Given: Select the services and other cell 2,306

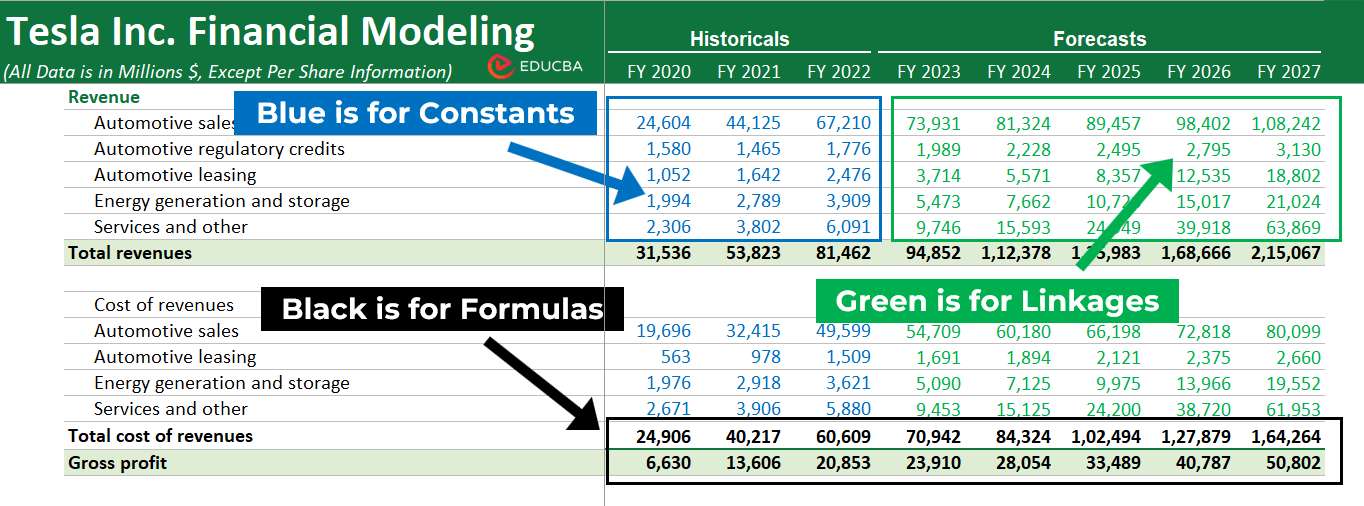Looking at the screenshot, I should point(668,228).
